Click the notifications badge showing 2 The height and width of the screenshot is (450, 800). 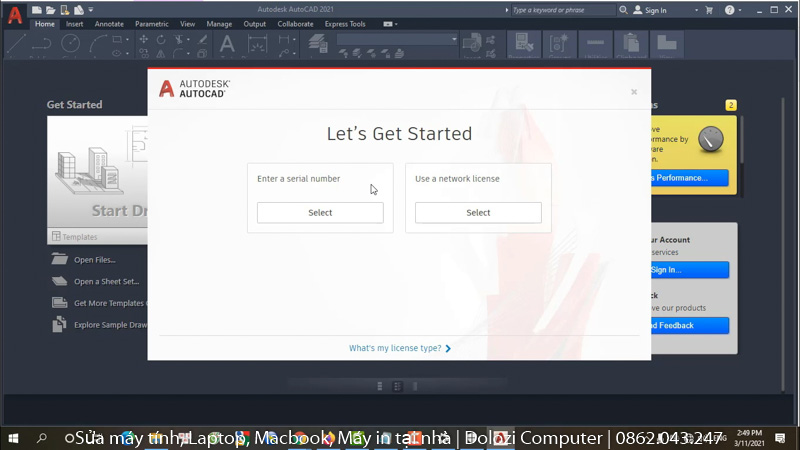click(x=731, y=105)
